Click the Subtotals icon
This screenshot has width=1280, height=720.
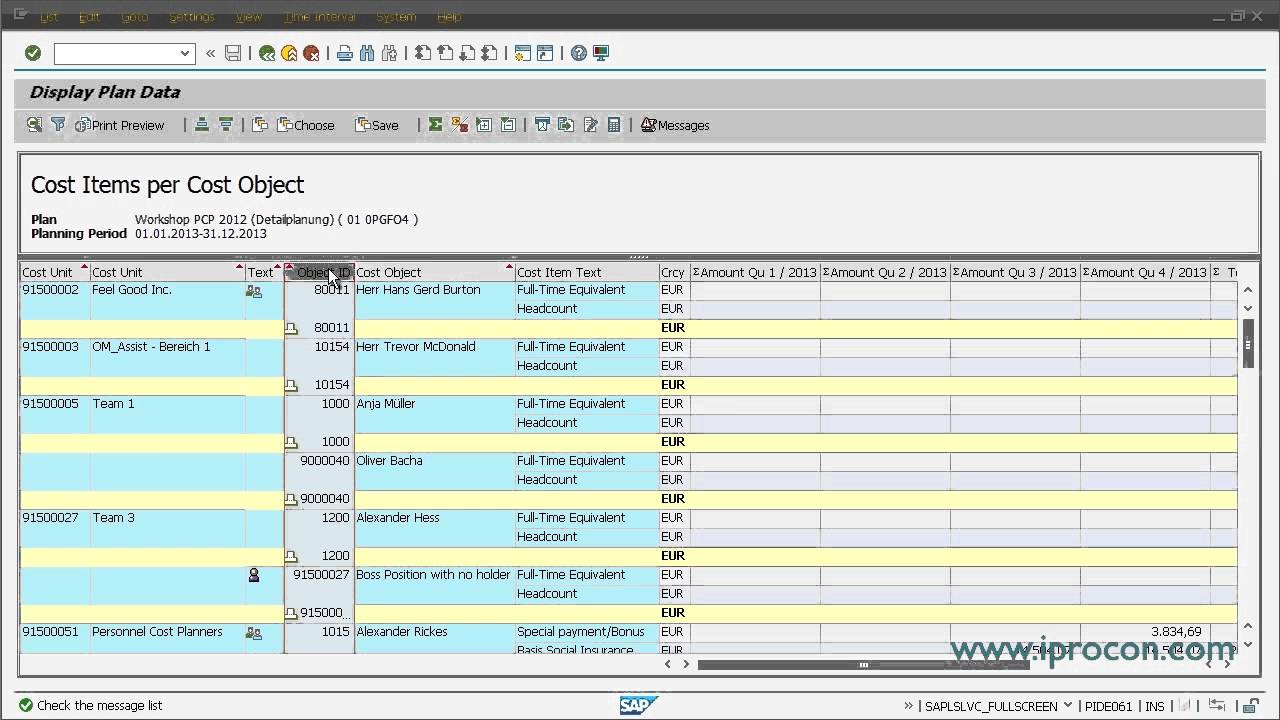[460, 125]
